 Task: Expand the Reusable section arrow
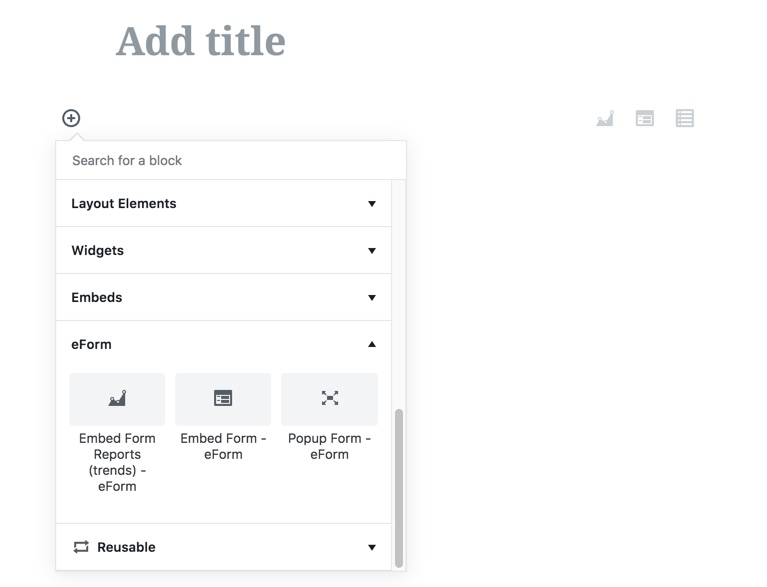pos(372,548)
